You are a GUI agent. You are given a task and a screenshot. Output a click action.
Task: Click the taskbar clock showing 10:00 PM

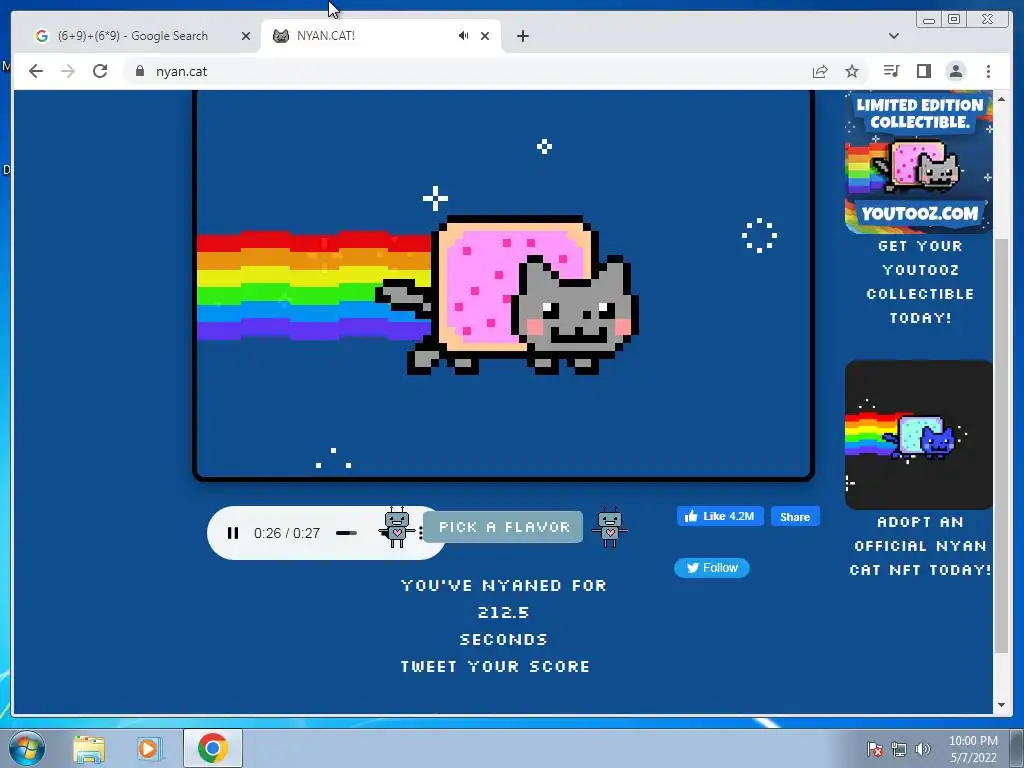[x=973, y=749]
